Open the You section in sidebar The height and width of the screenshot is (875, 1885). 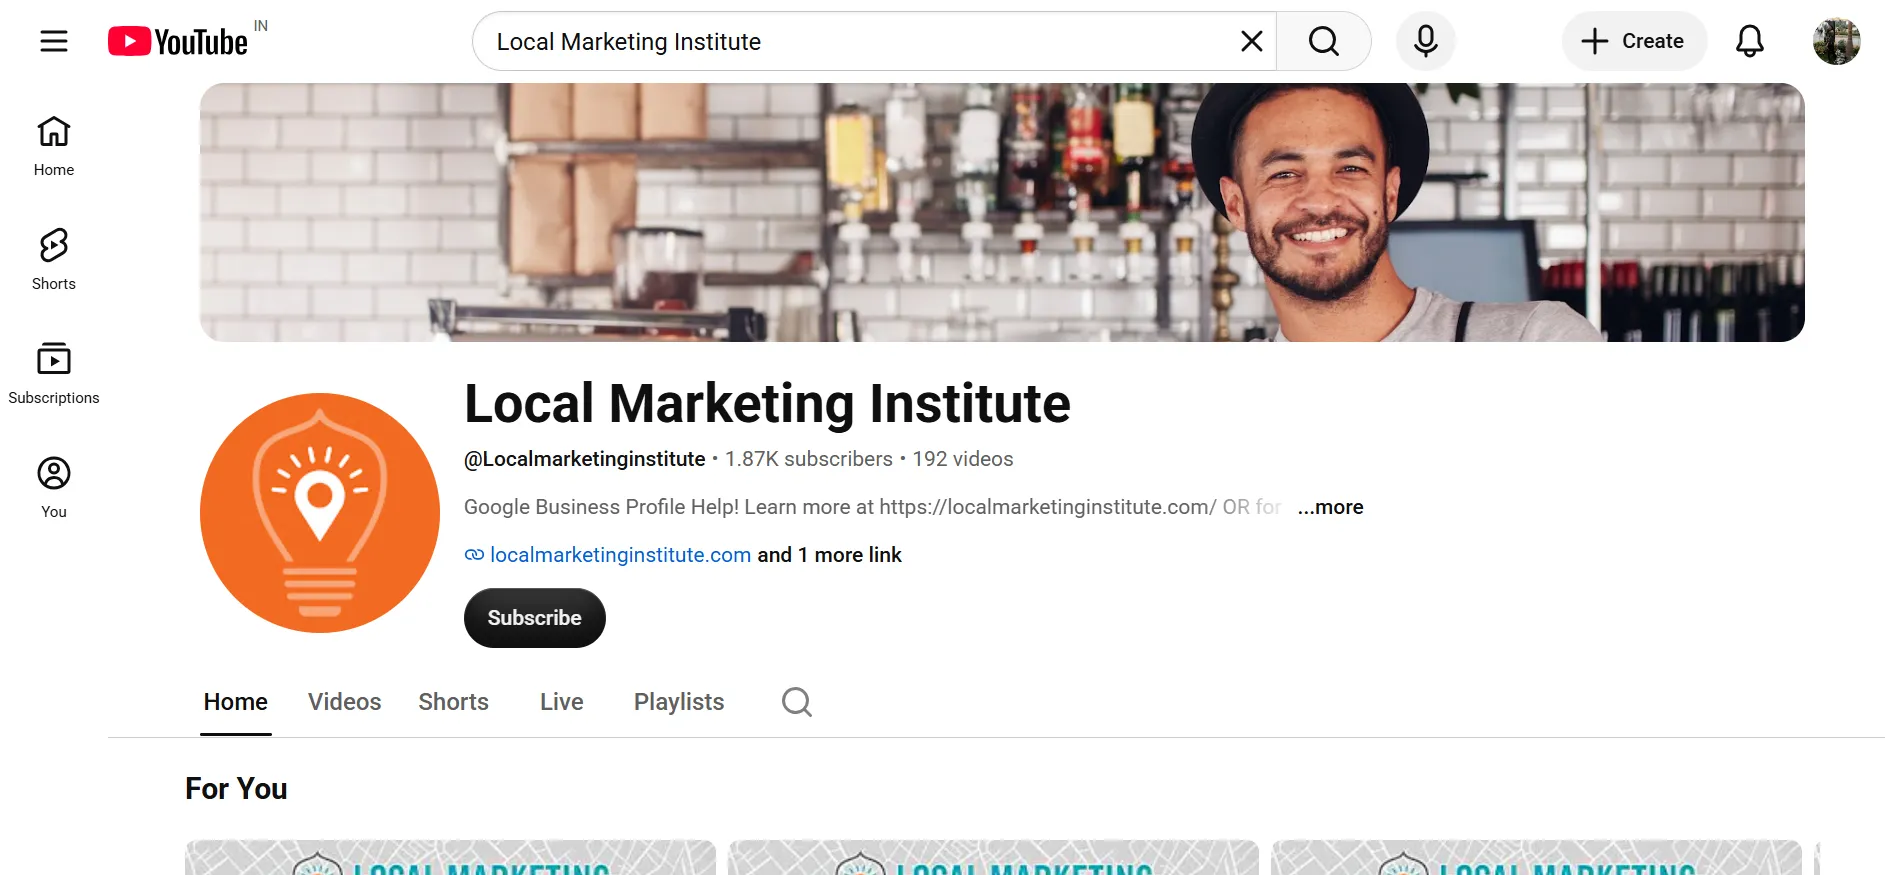coord(54,488)
